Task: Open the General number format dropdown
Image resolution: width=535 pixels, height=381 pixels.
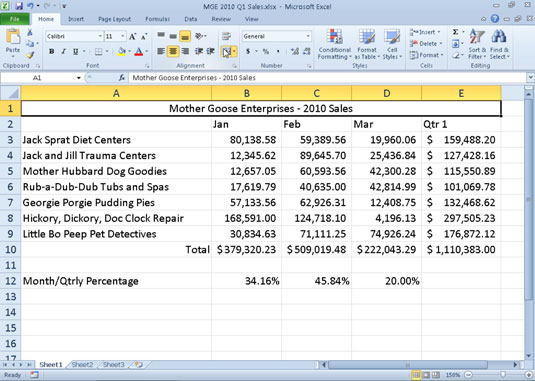Action: pyautogui.click(x=308, y=36)
